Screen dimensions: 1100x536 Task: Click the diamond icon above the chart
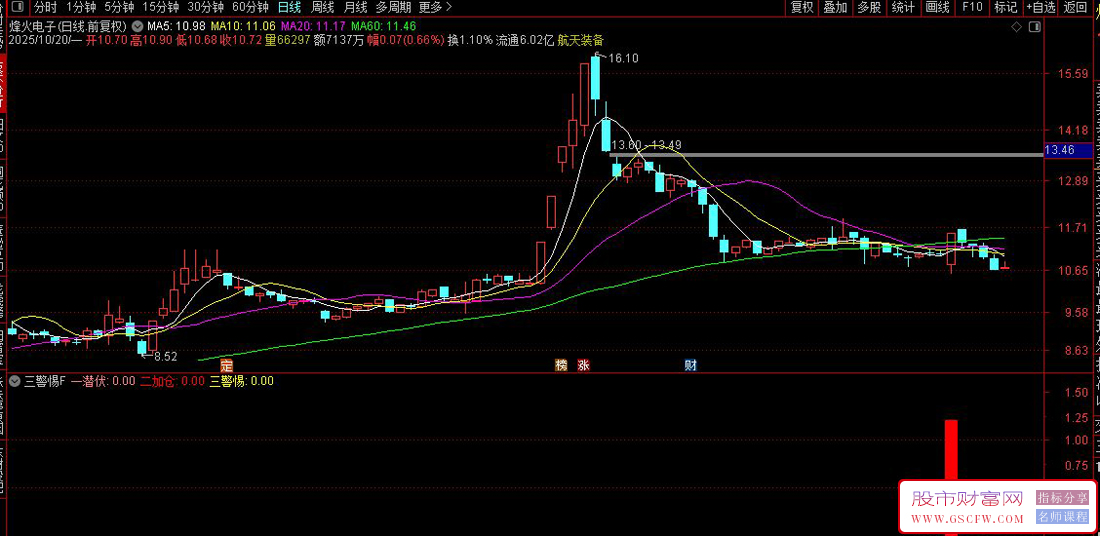[x=1017, y=27]
